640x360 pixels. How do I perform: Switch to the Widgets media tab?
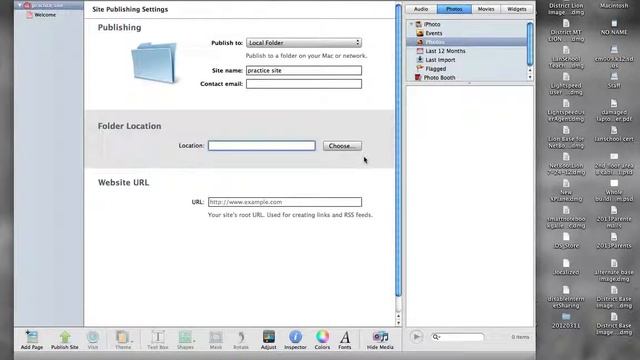click(517, 9)
